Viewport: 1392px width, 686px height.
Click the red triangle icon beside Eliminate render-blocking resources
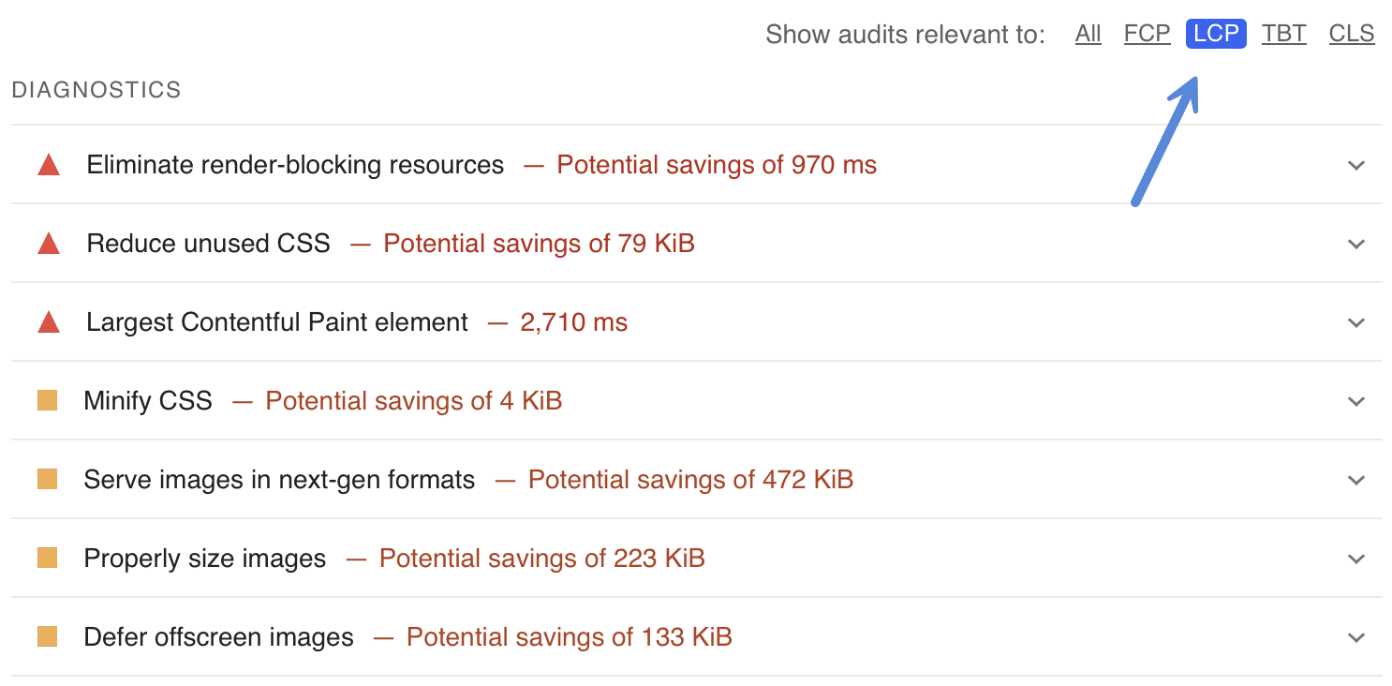(47, 164)
